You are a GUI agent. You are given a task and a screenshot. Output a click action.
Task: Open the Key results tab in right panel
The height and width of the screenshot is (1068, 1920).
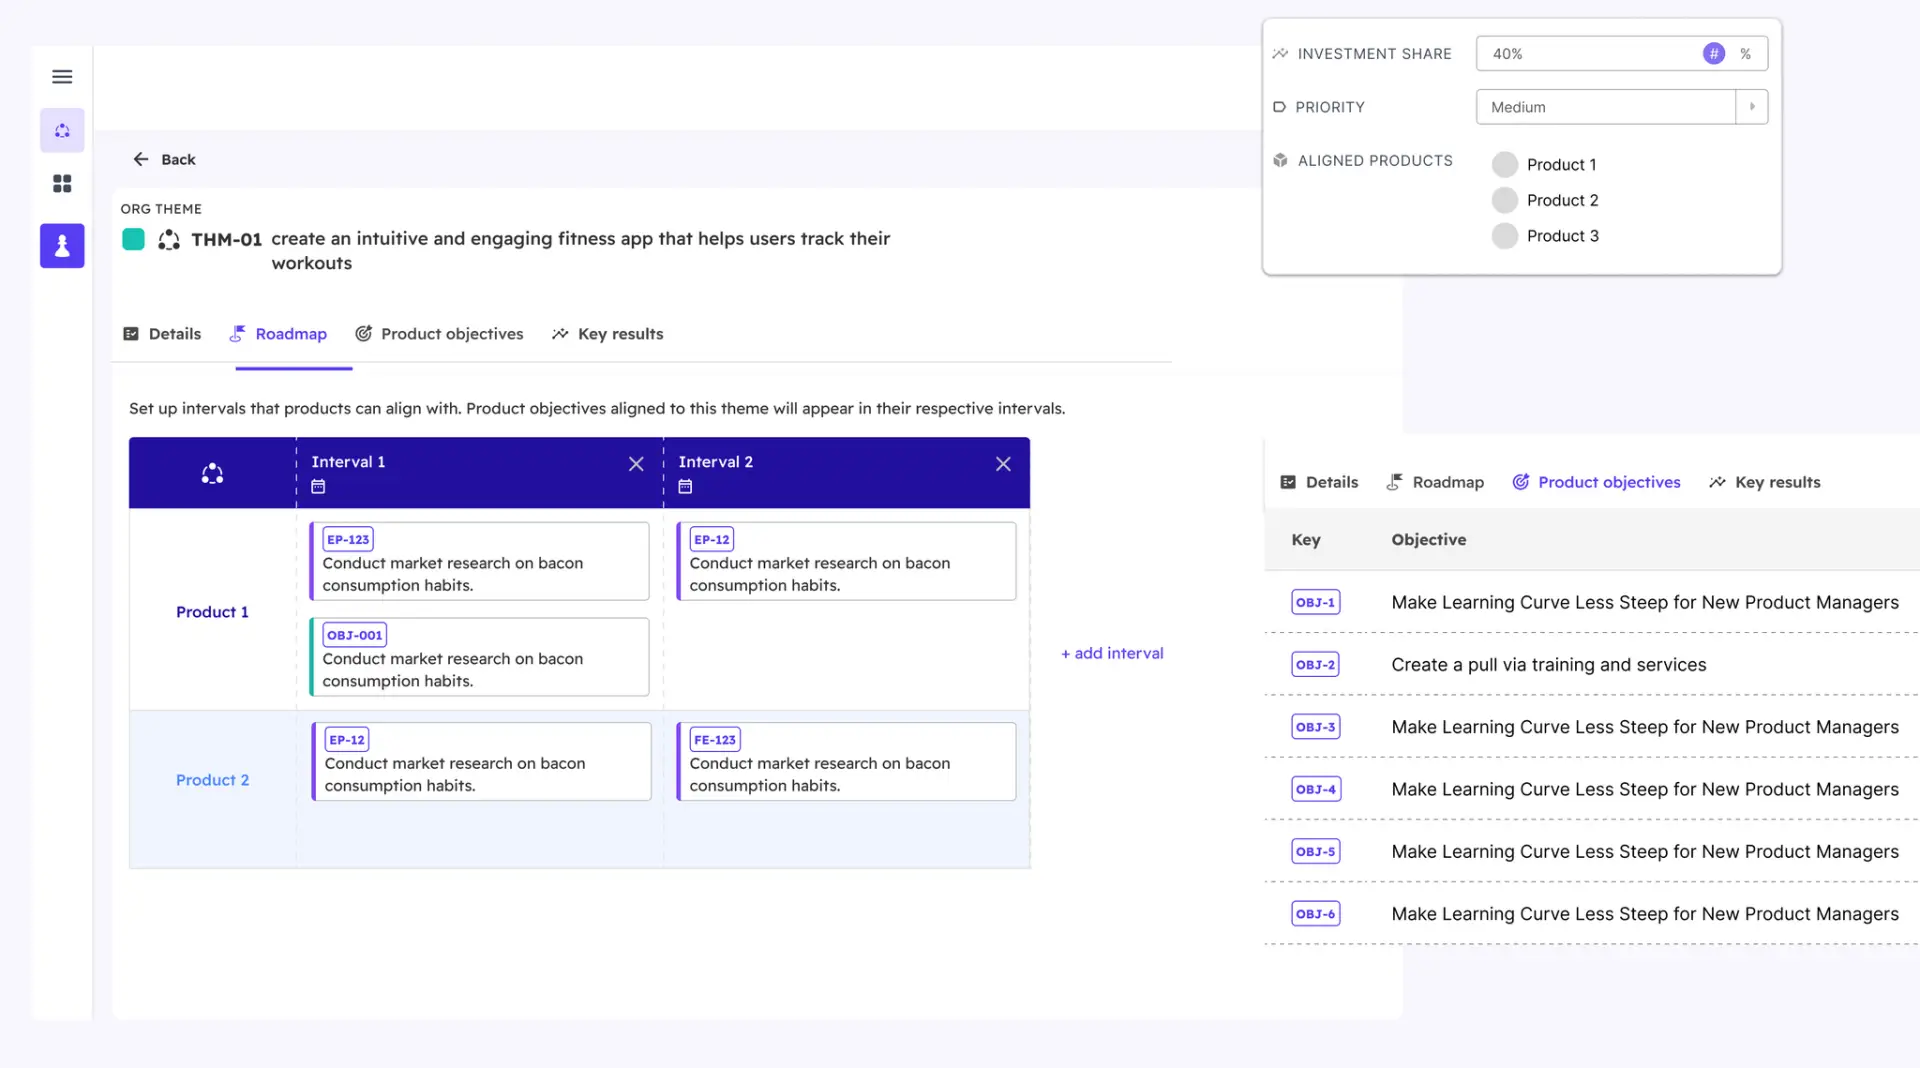tap(1777, 482)
